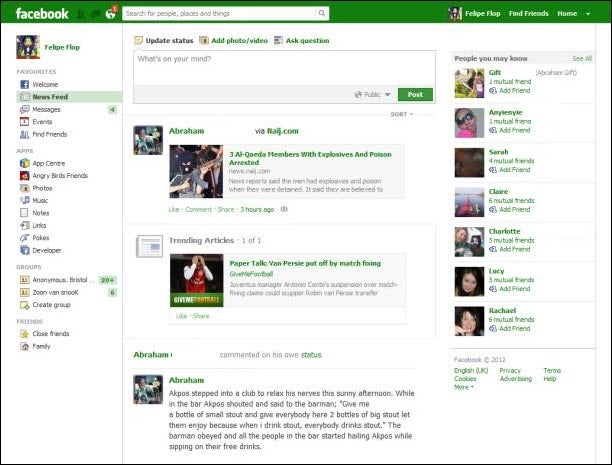This screenshot has width=612, height=465.
Task: Click the Close friends star icon
Action: point(25,334)
